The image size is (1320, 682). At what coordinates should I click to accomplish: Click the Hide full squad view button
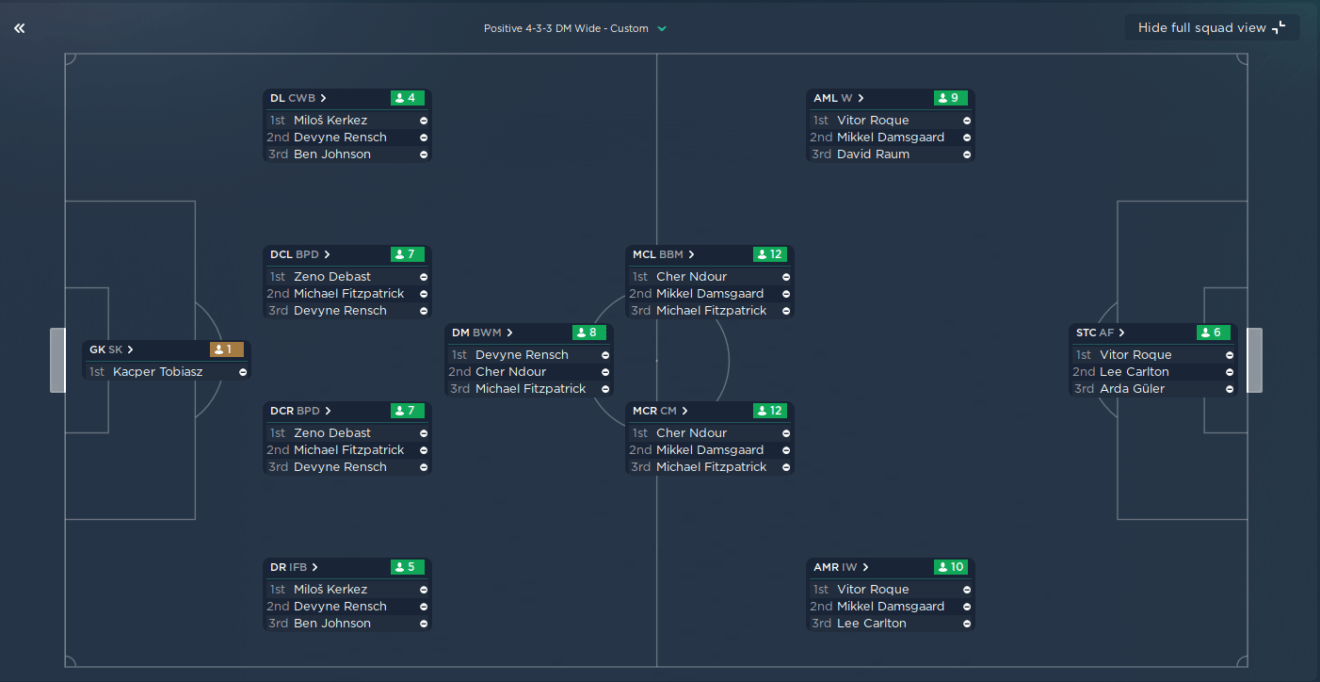[1212, 27]
